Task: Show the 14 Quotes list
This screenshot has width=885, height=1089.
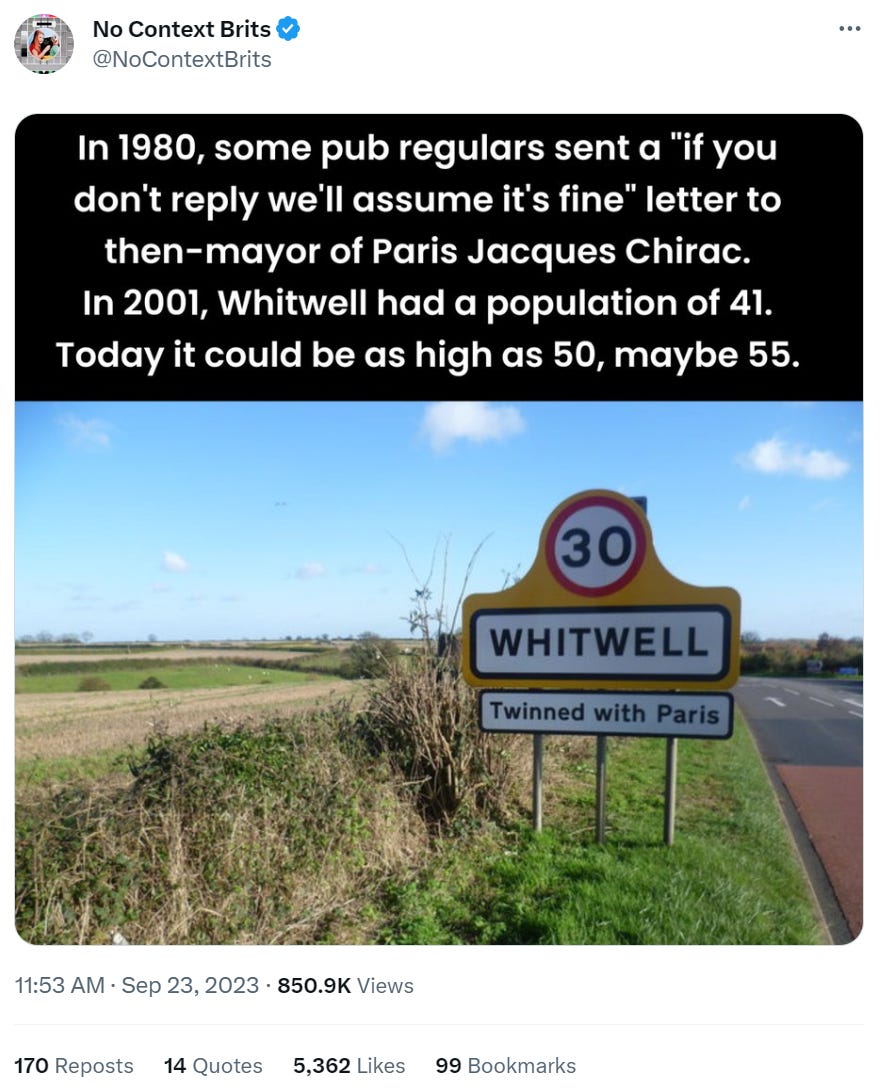Action: pyautogui.click(x=213, y=1065)
